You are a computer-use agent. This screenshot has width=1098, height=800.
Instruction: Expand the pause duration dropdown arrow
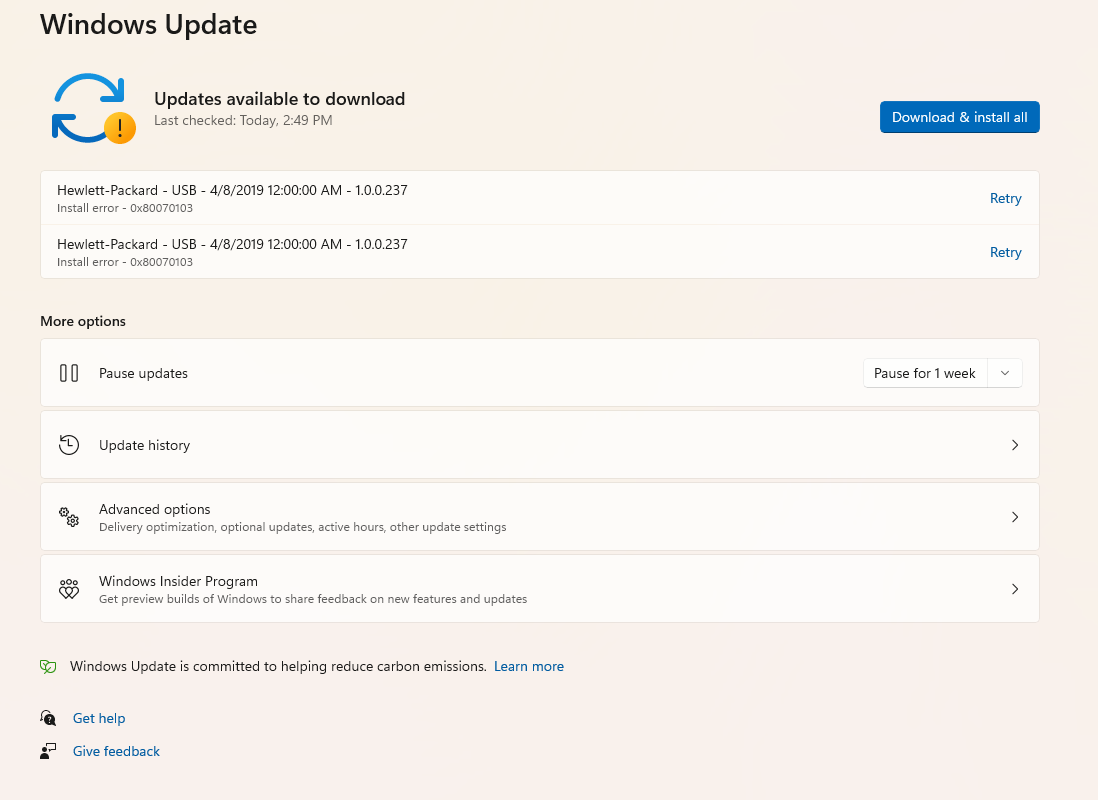point(1005,373)
